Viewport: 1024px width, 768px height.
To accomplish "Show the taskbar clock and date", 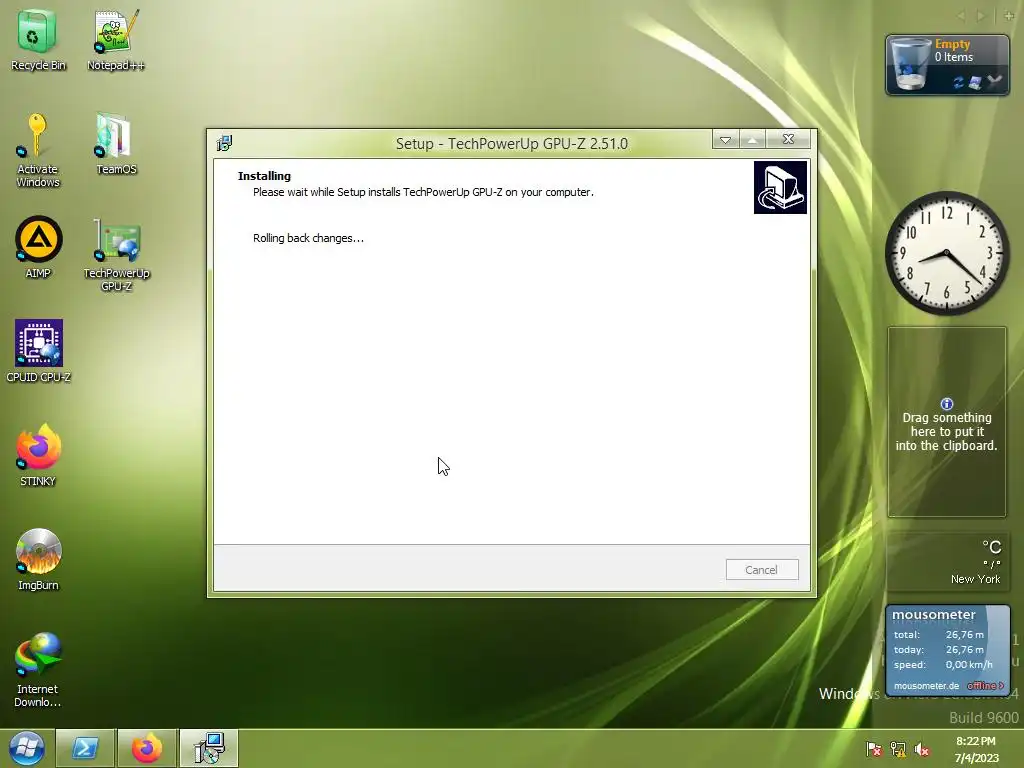I will click(x=976, y=749).
